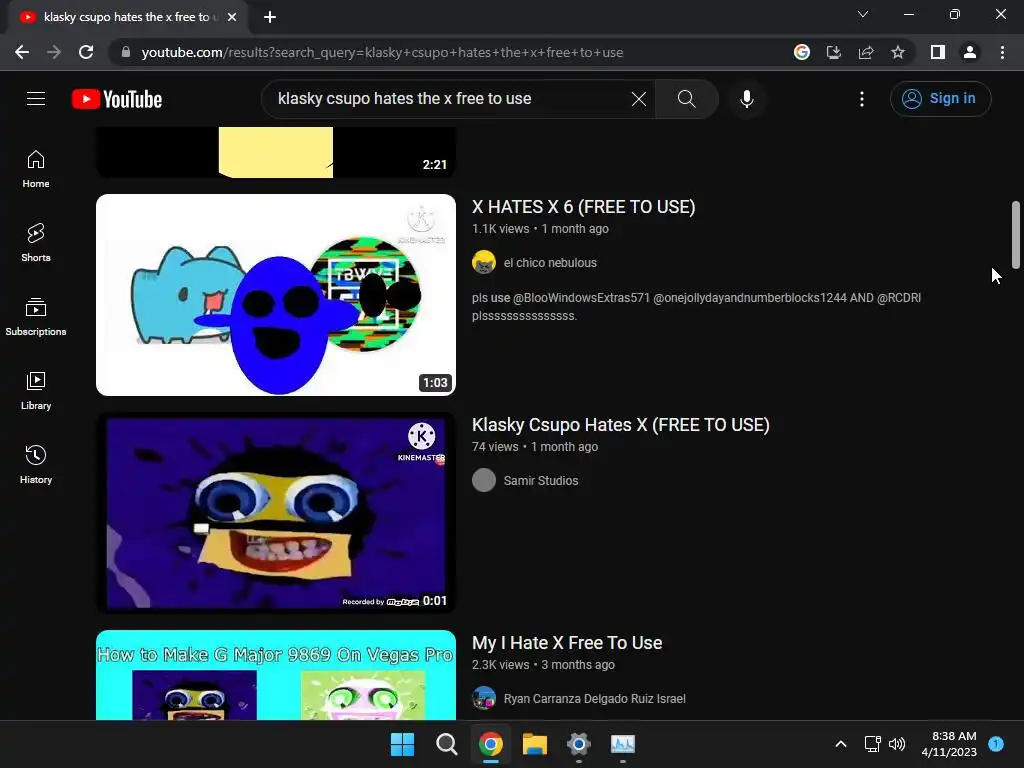
Task: Open network status tray icon
Action: coord(872,744)
